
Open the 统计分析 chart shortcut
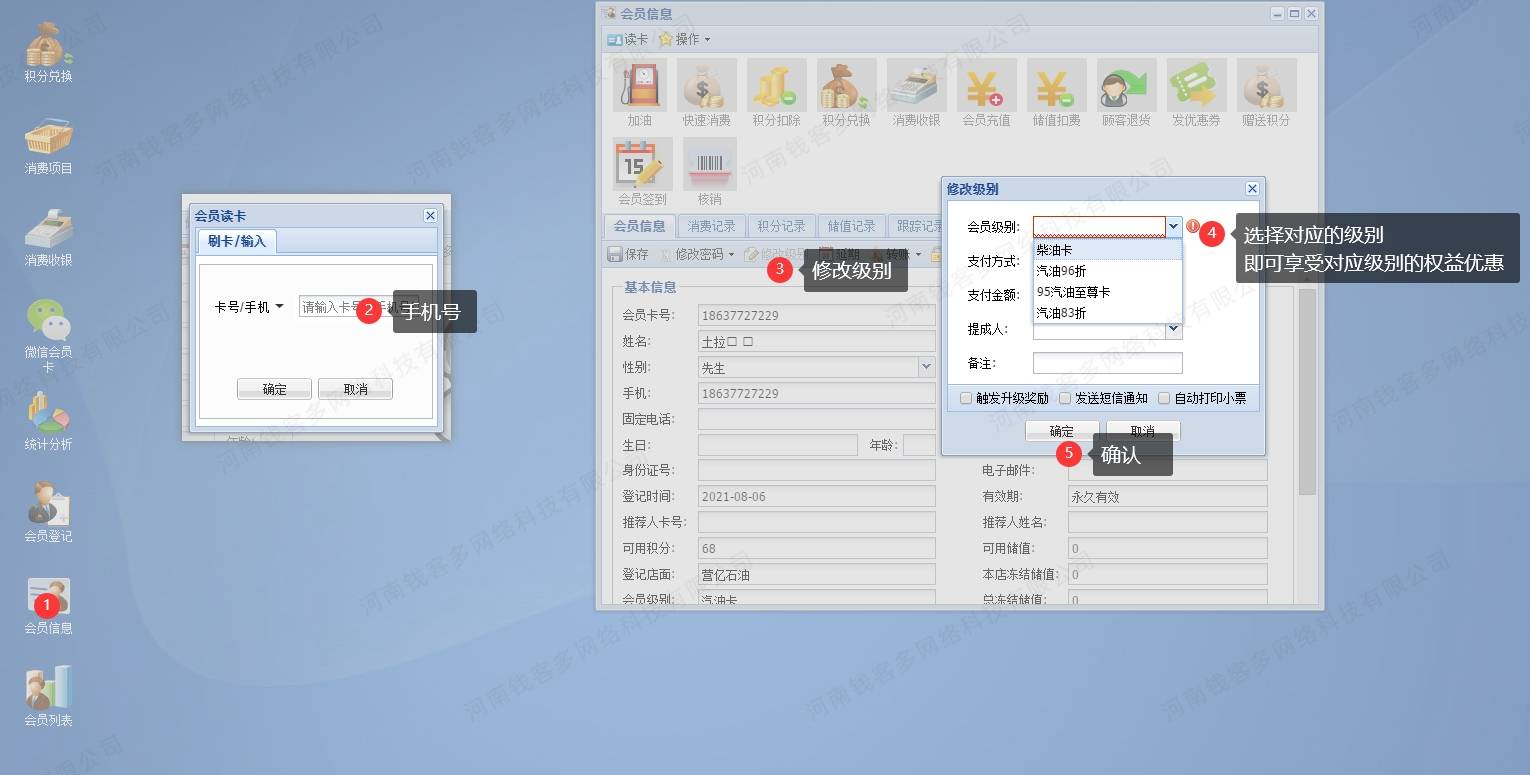tap(48, 421)
